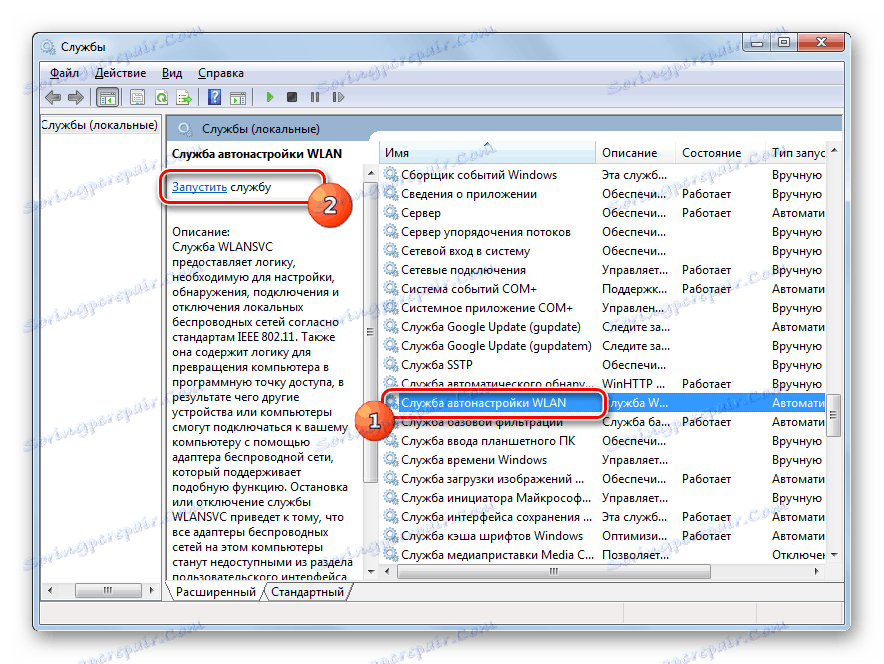
Task: Click the description pane scroll-down arrow
Action: [x=370, y=572]
